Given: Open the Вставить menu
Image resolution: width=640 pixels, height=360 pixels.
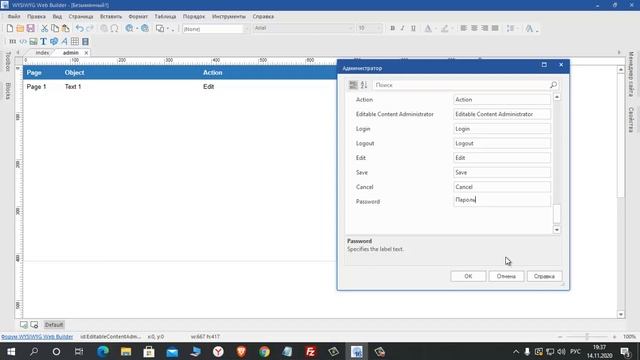Looking at the screenshot, I should 111,16.
